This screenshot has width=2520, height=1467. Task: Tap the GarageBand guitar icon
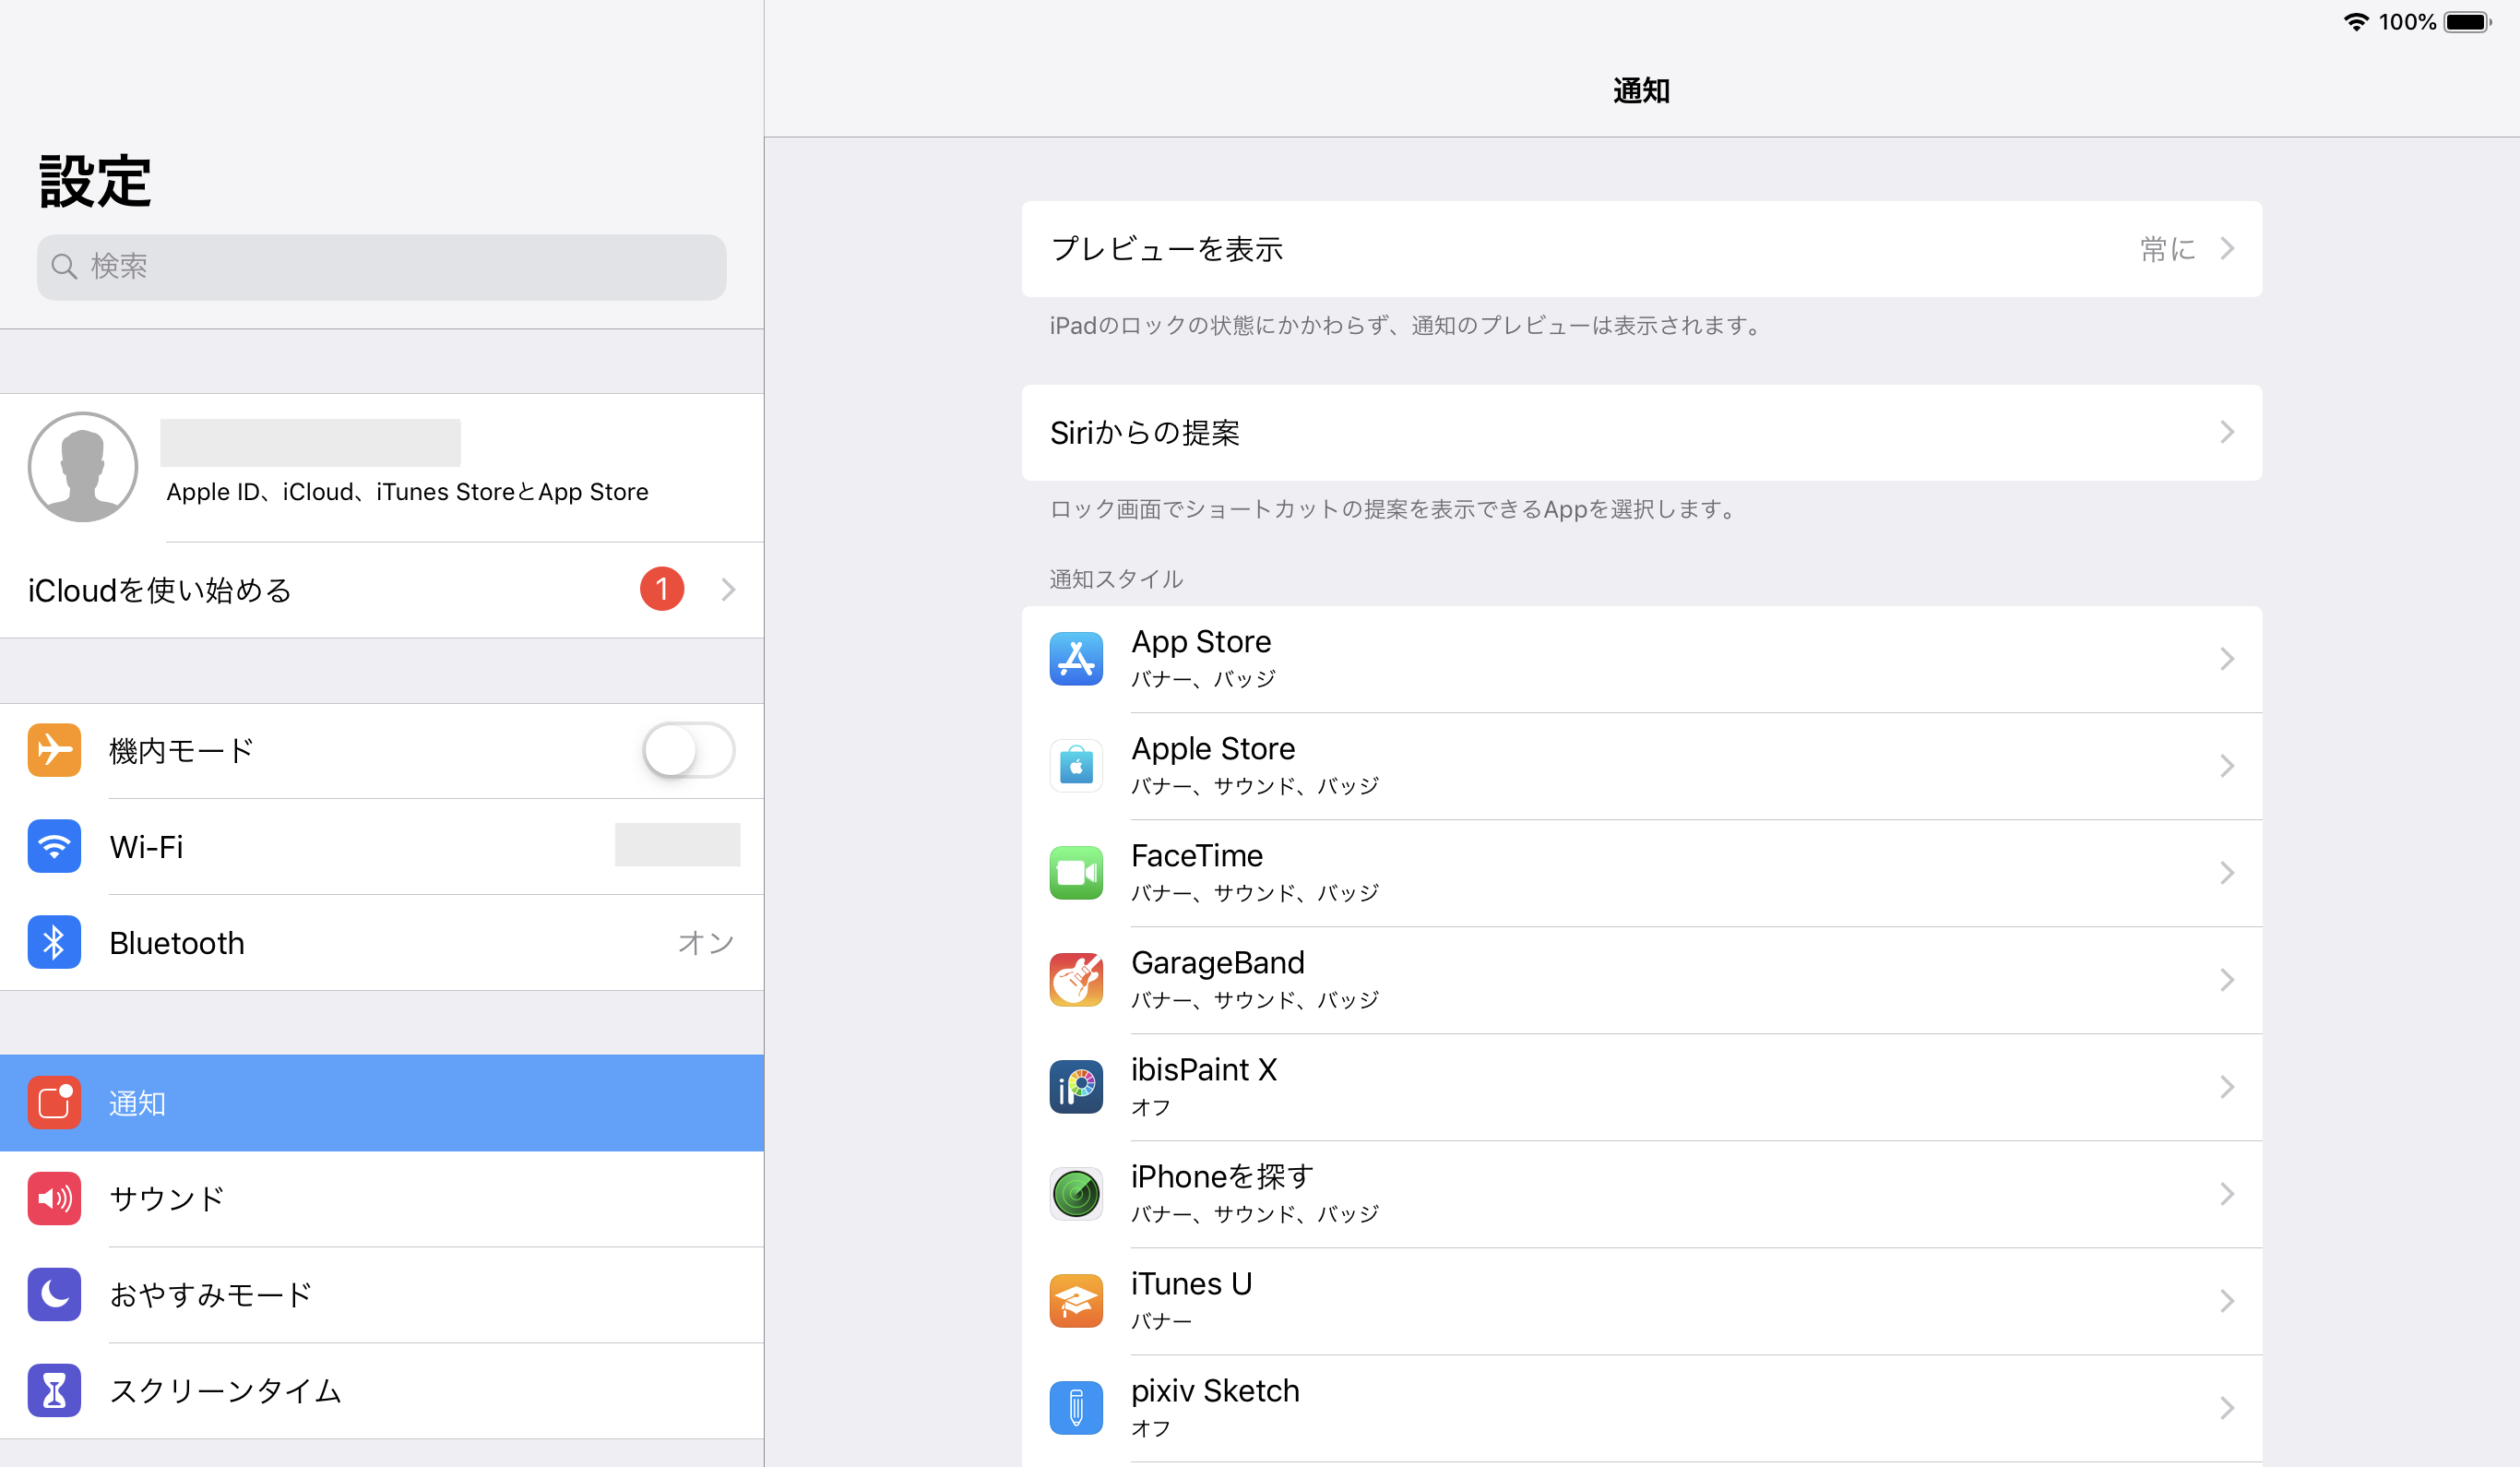click(1076, 980)
